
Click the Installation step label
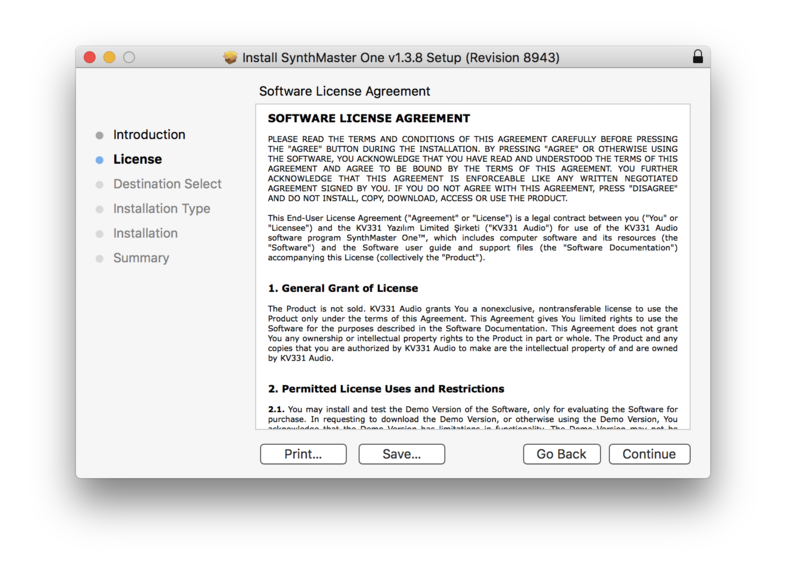click(x=145, y=233)
